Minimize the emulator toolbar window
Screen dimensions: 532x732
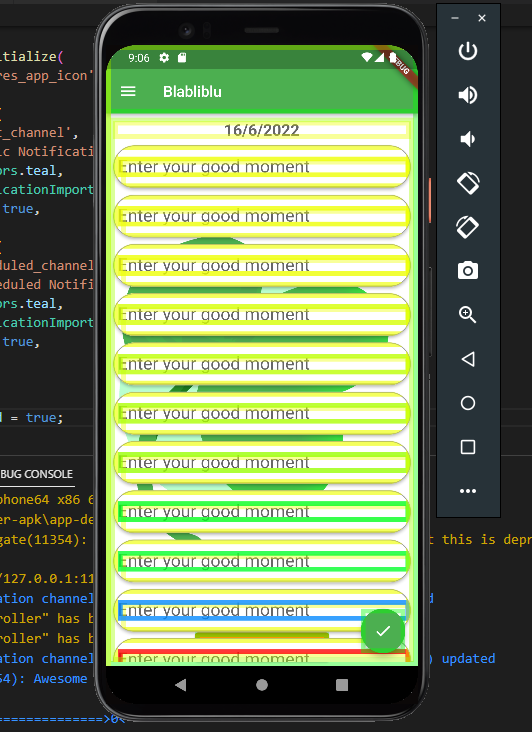pyautogui.click(x=455, y=18)
